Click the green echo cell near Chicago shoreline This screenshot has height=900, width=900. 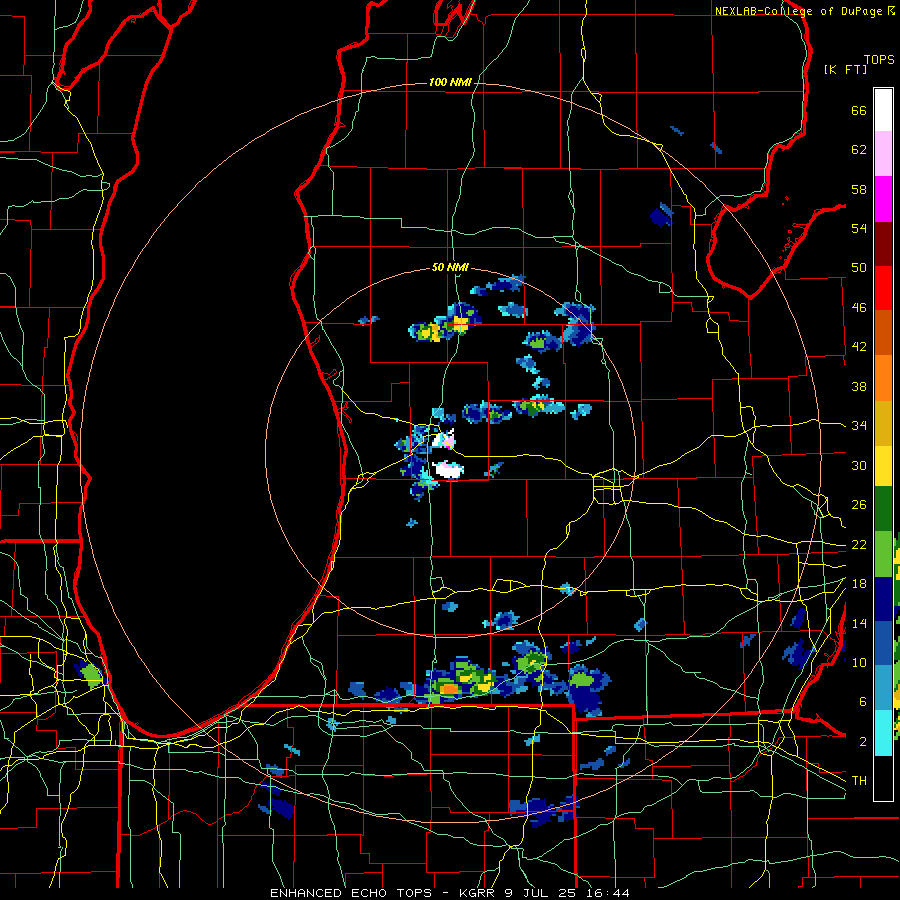click(x=92, y=674)
